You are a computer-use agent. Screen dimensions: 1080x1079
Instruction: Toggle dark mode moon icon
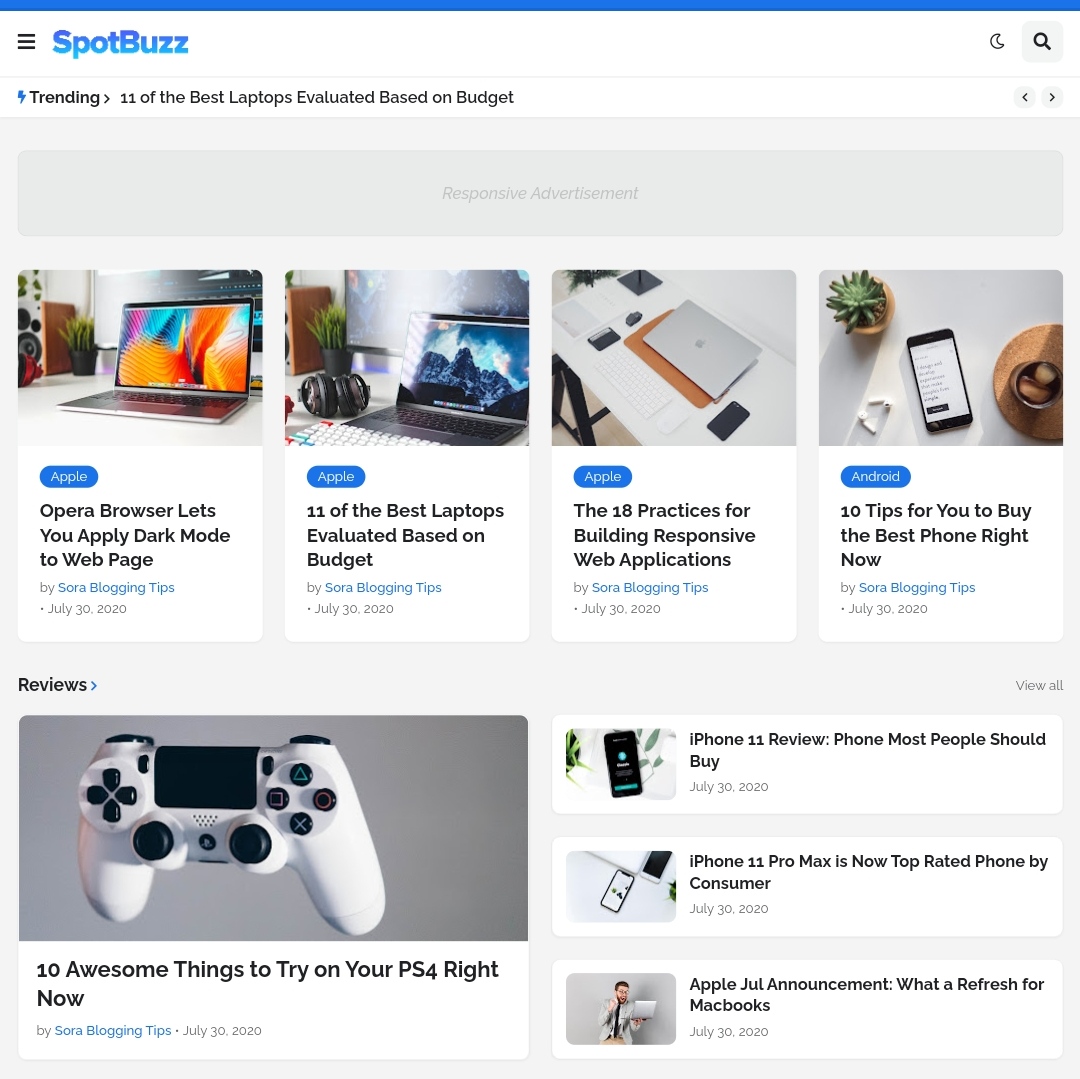997,42
